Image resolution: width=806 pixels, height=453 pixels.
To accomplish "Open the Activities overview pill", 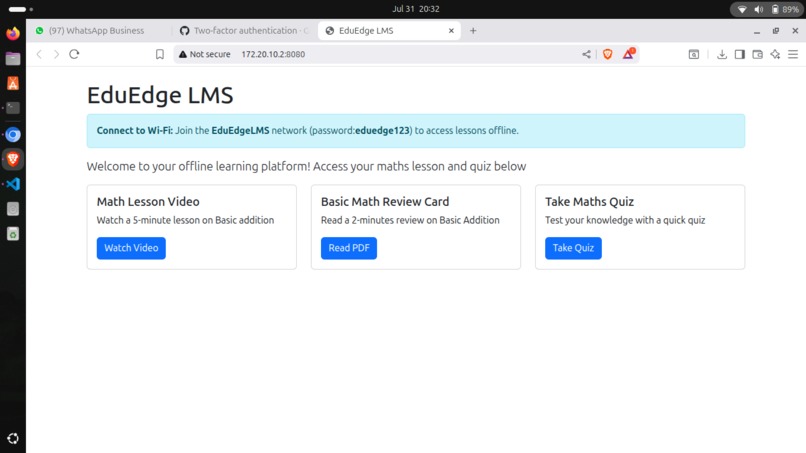I will click(21, 9).
